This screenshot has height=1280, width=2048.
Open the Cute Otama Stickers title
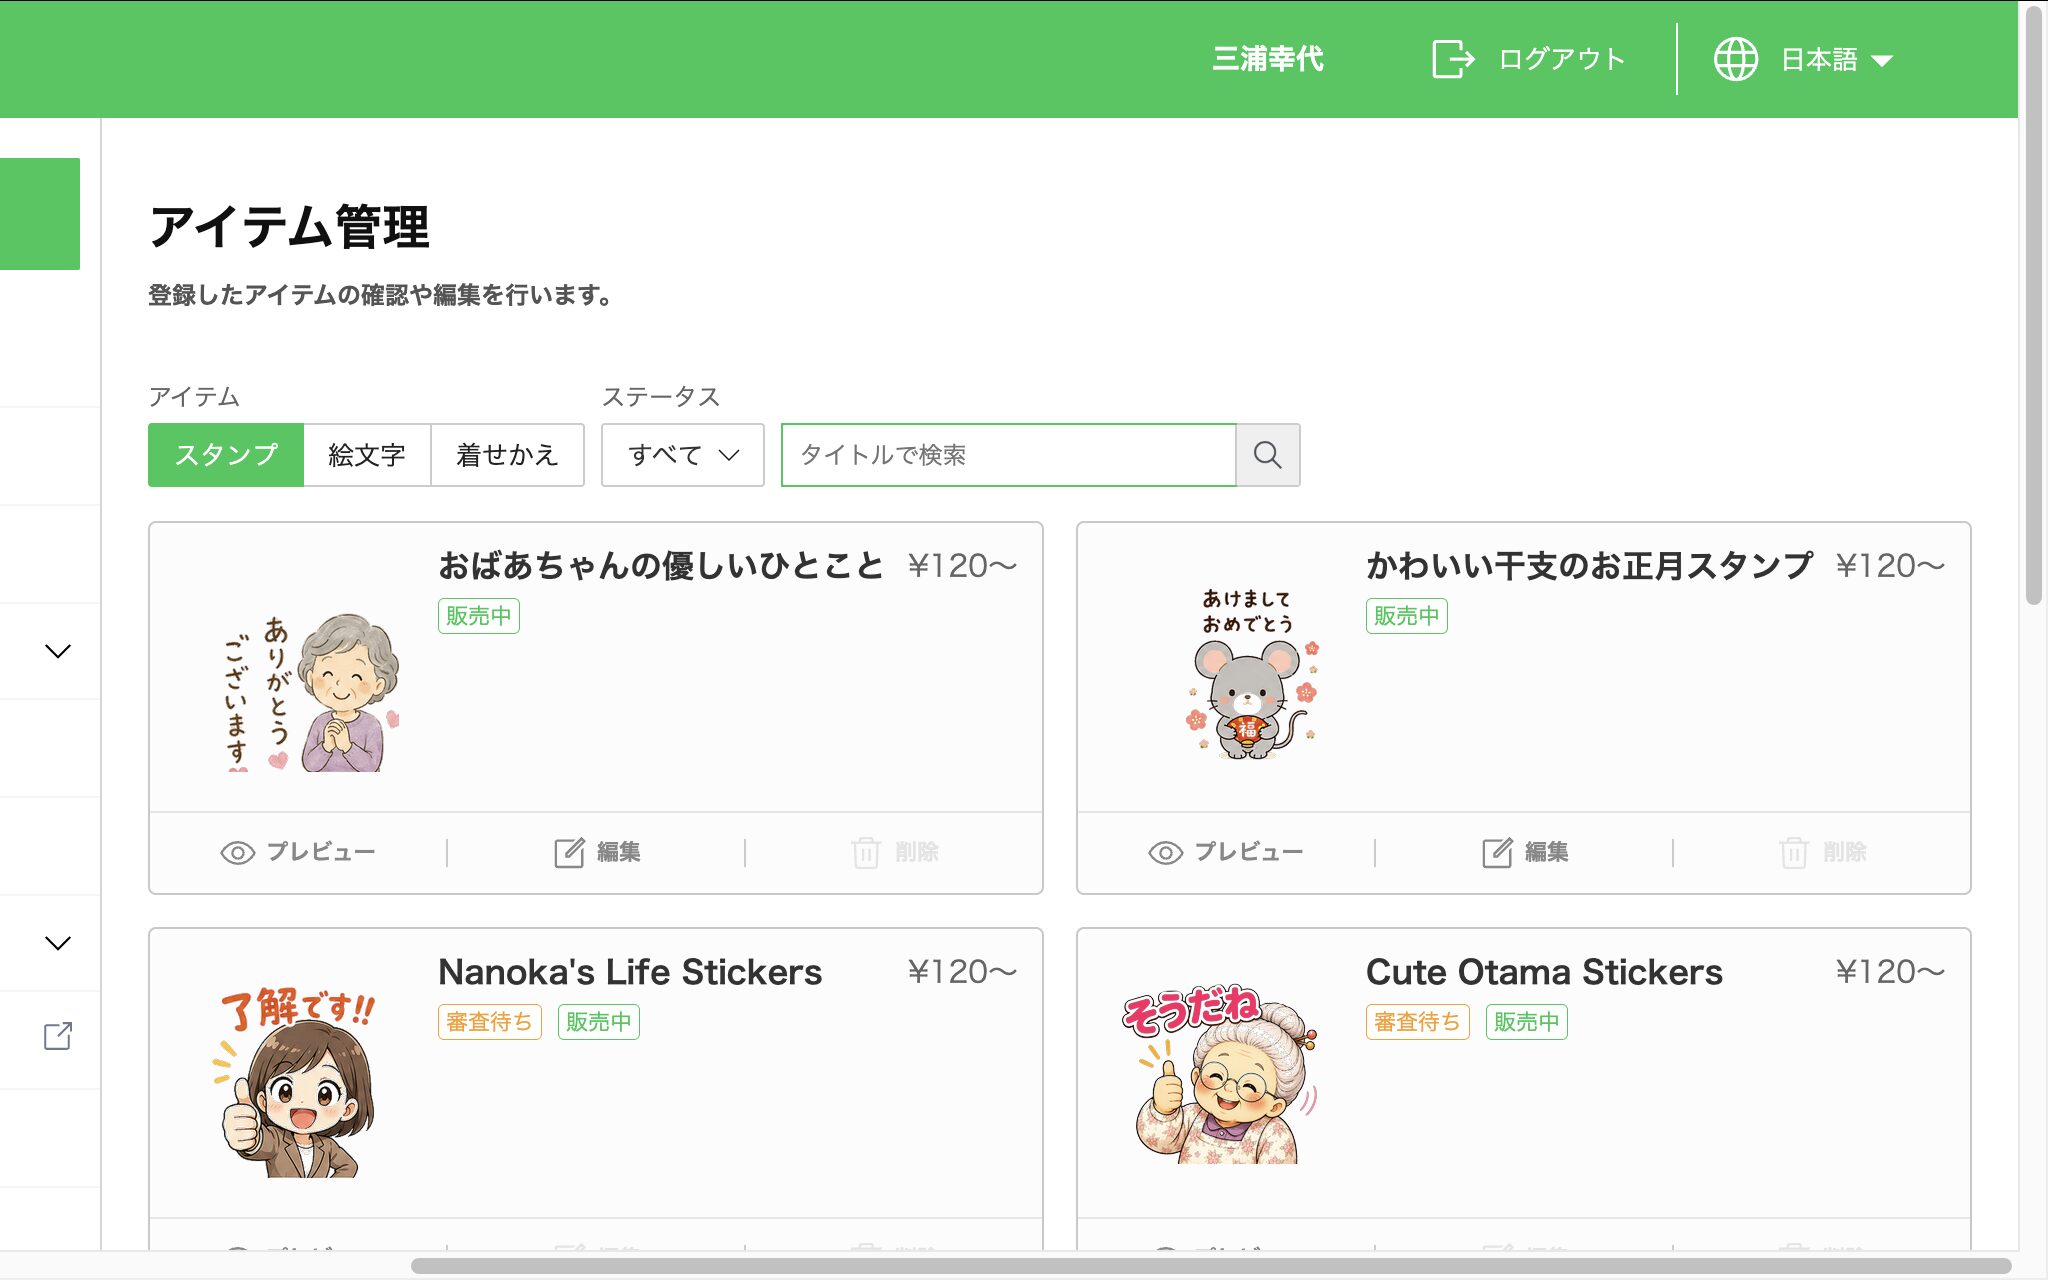[x=1544, y=972]
